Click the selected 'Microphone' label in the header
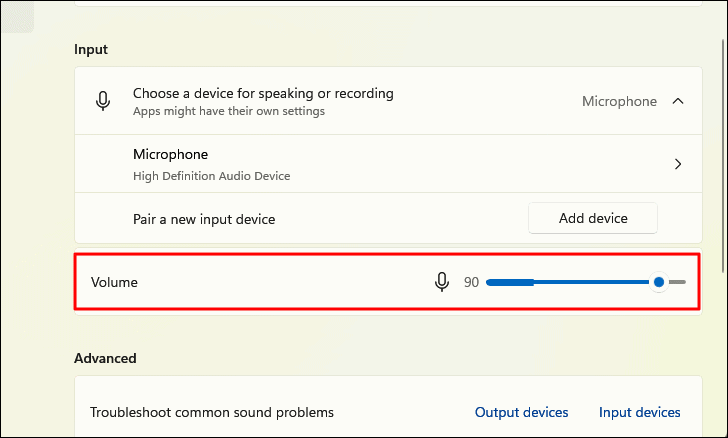Image resolution: width=728 pixels, height=438 pixels. pos(619,101)
